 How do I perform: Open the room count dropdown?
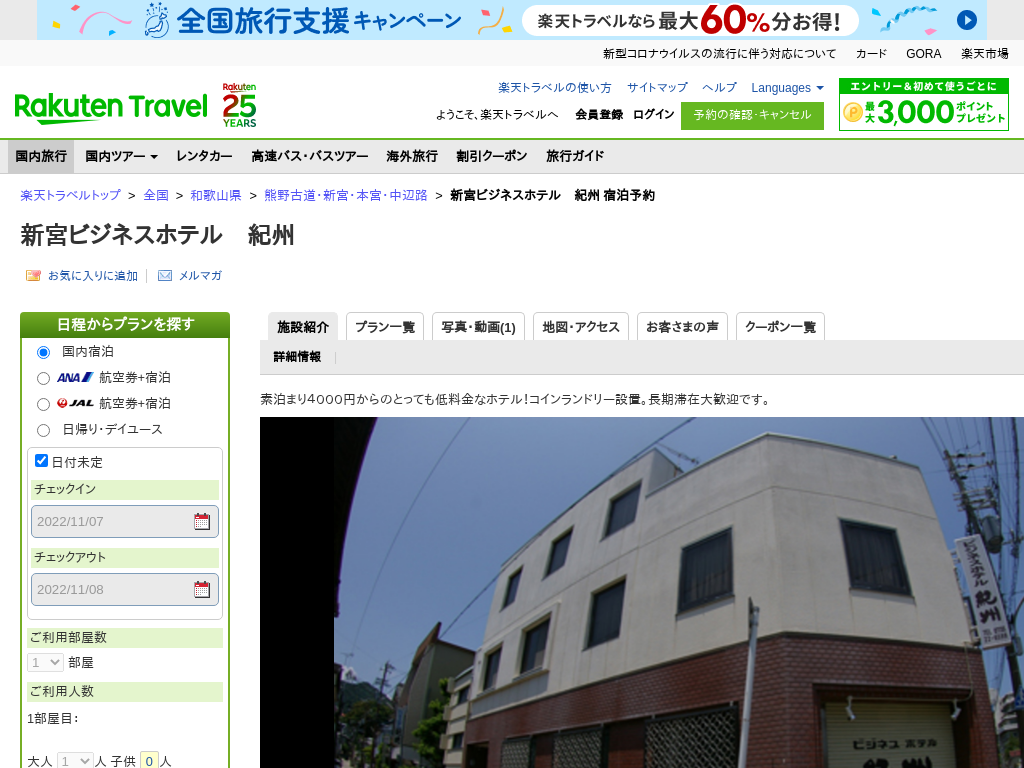pos(45,662)
